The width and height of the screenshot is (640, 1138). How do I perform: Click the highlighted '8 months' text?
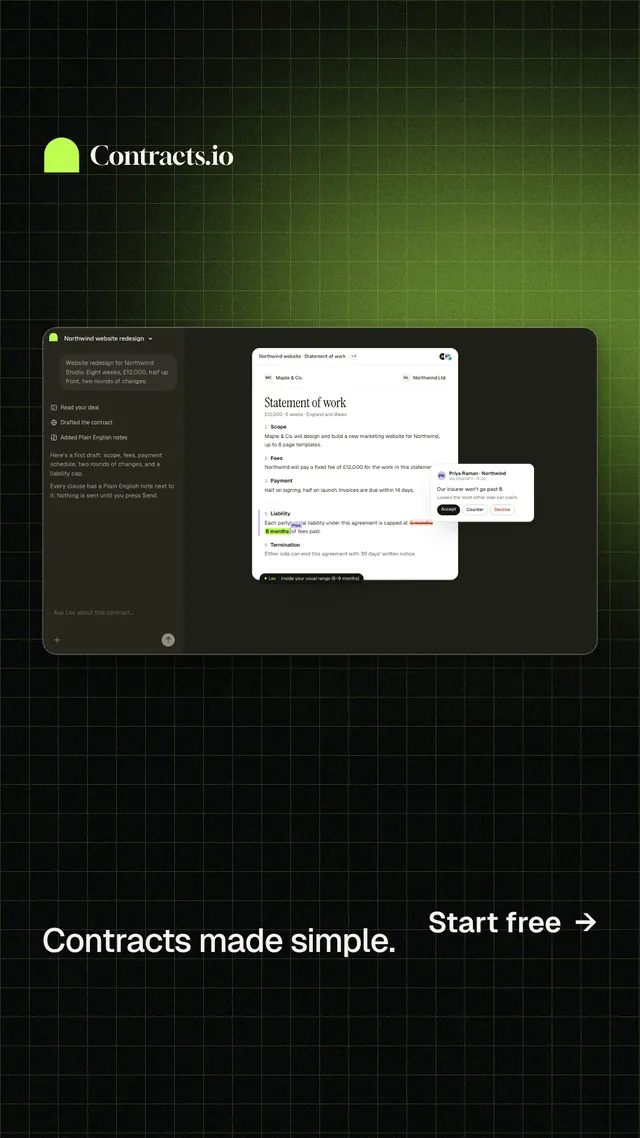point(276,531)
